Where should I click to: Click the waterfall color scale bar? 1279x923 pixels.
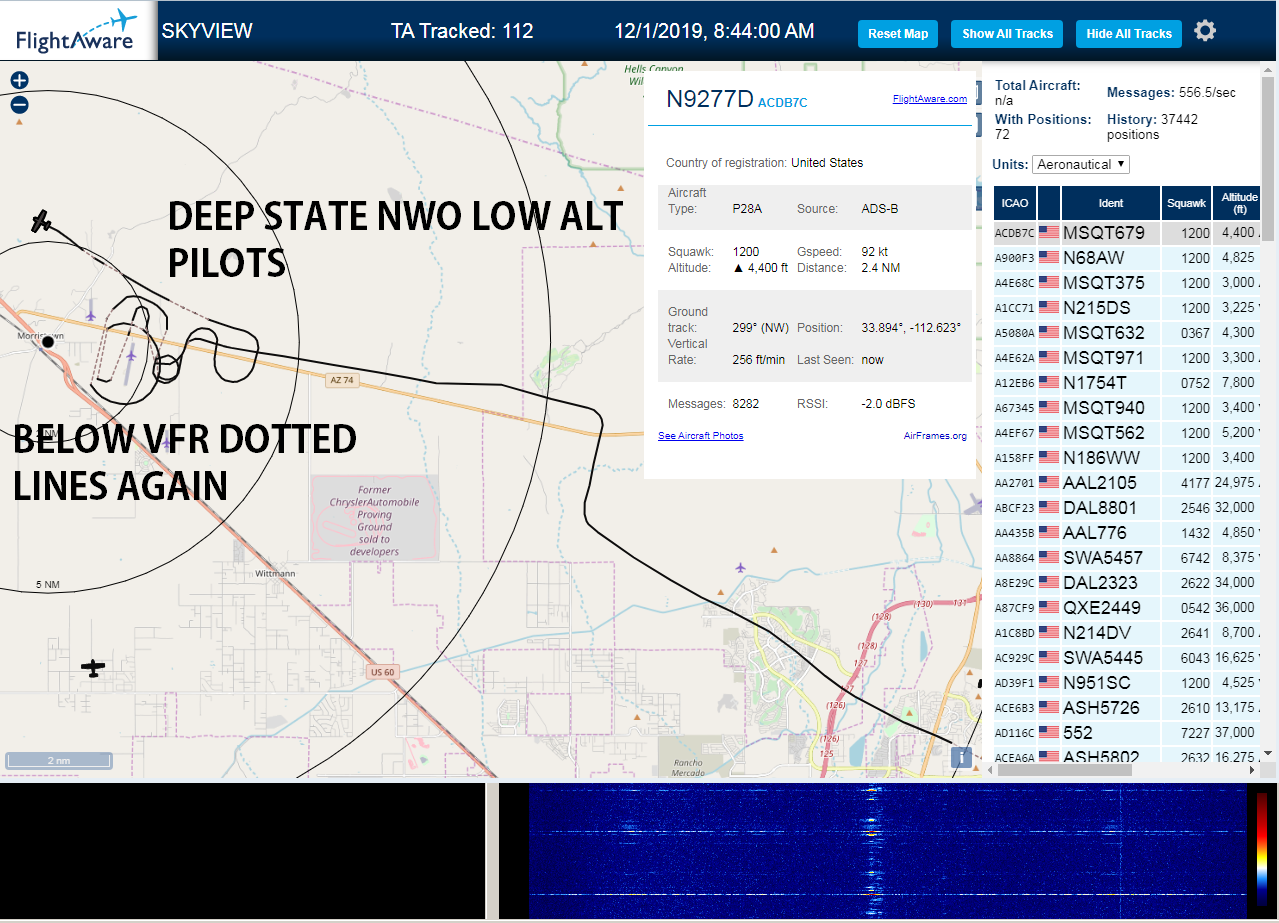coord(1261,850)
